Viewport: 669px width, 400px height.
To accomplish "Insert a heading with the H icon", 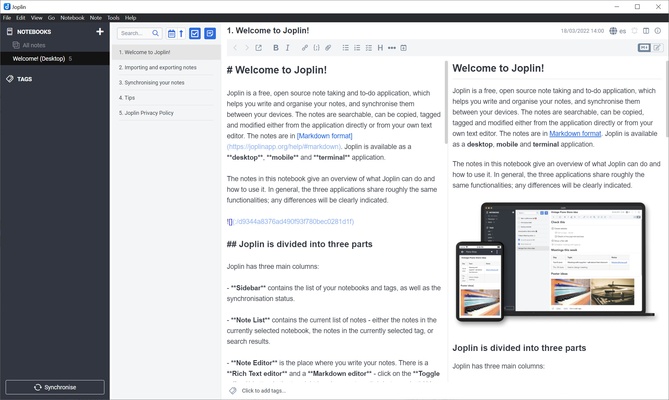I will (380, 48).
